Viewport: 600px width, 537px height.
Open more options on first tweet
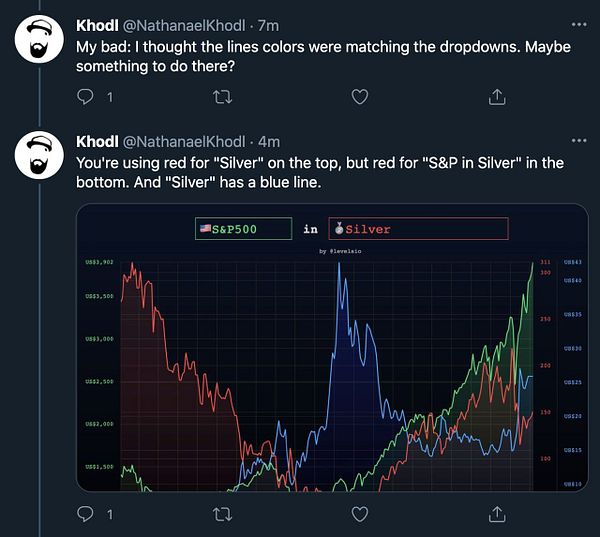[x=578, y=24]
